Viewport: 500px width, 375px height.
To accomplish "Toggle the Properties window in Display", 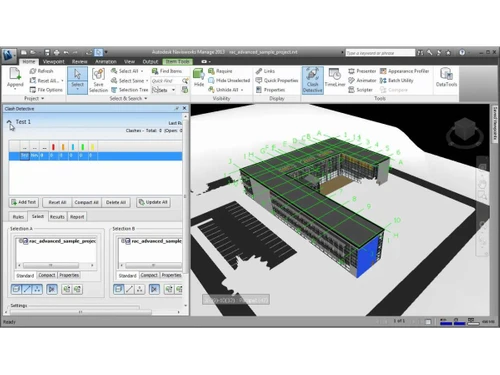I will pos(270,90).
